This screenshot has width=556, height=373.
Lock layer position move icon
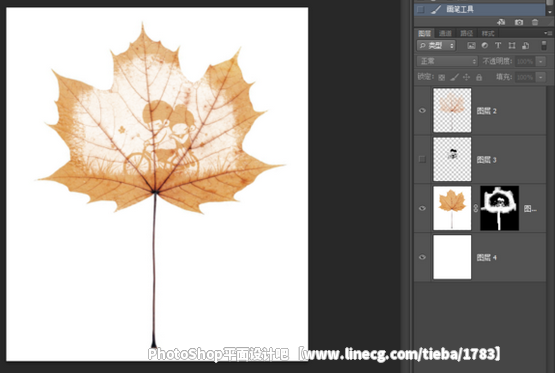coord(467,77)
